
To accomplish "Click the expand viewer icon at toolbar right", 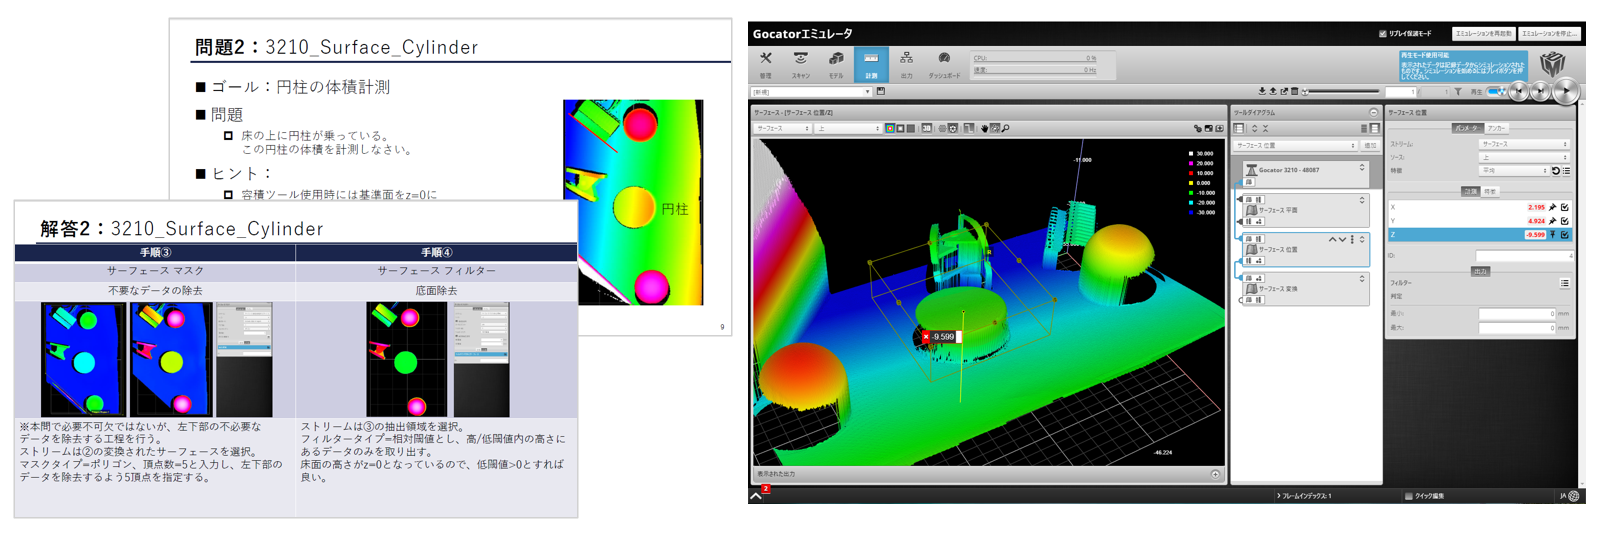I will coord(1219,128).
